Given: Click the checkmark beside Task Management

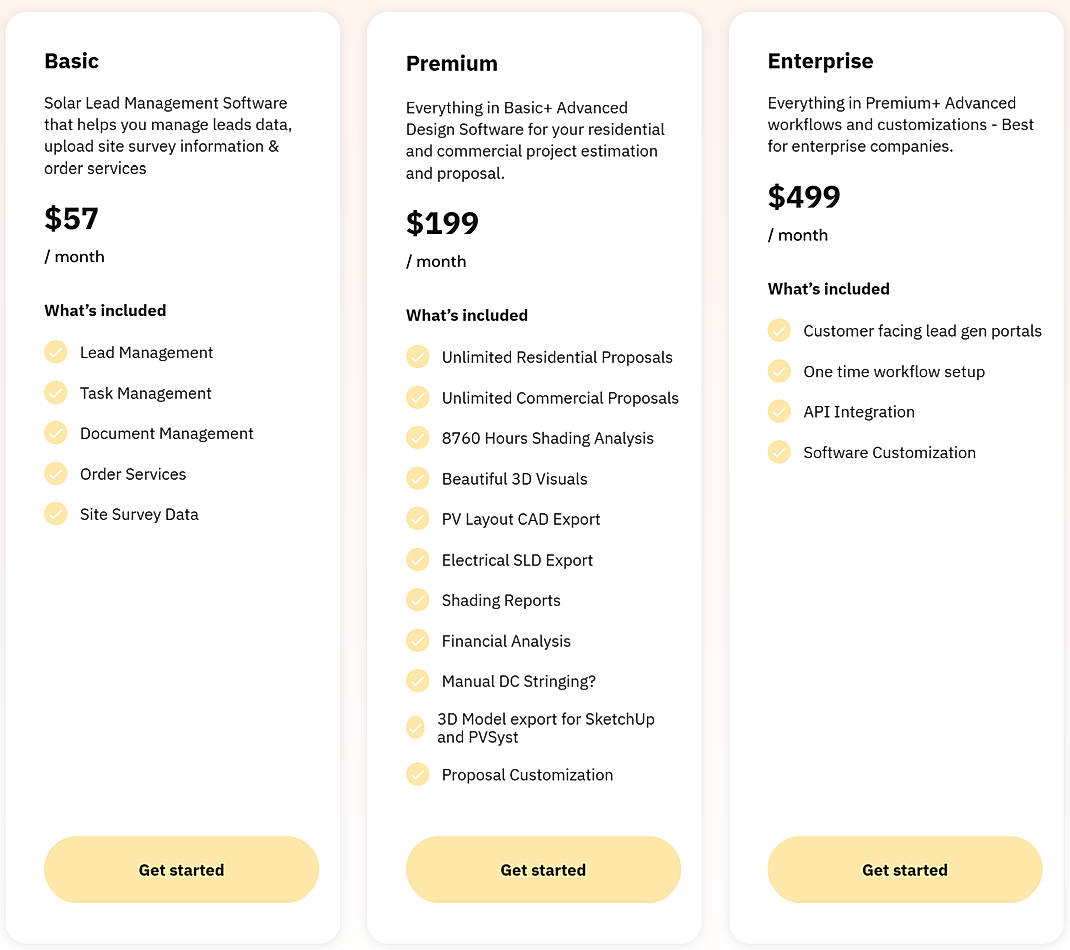Looking at the screenshot, I should [x=56, y=393].
